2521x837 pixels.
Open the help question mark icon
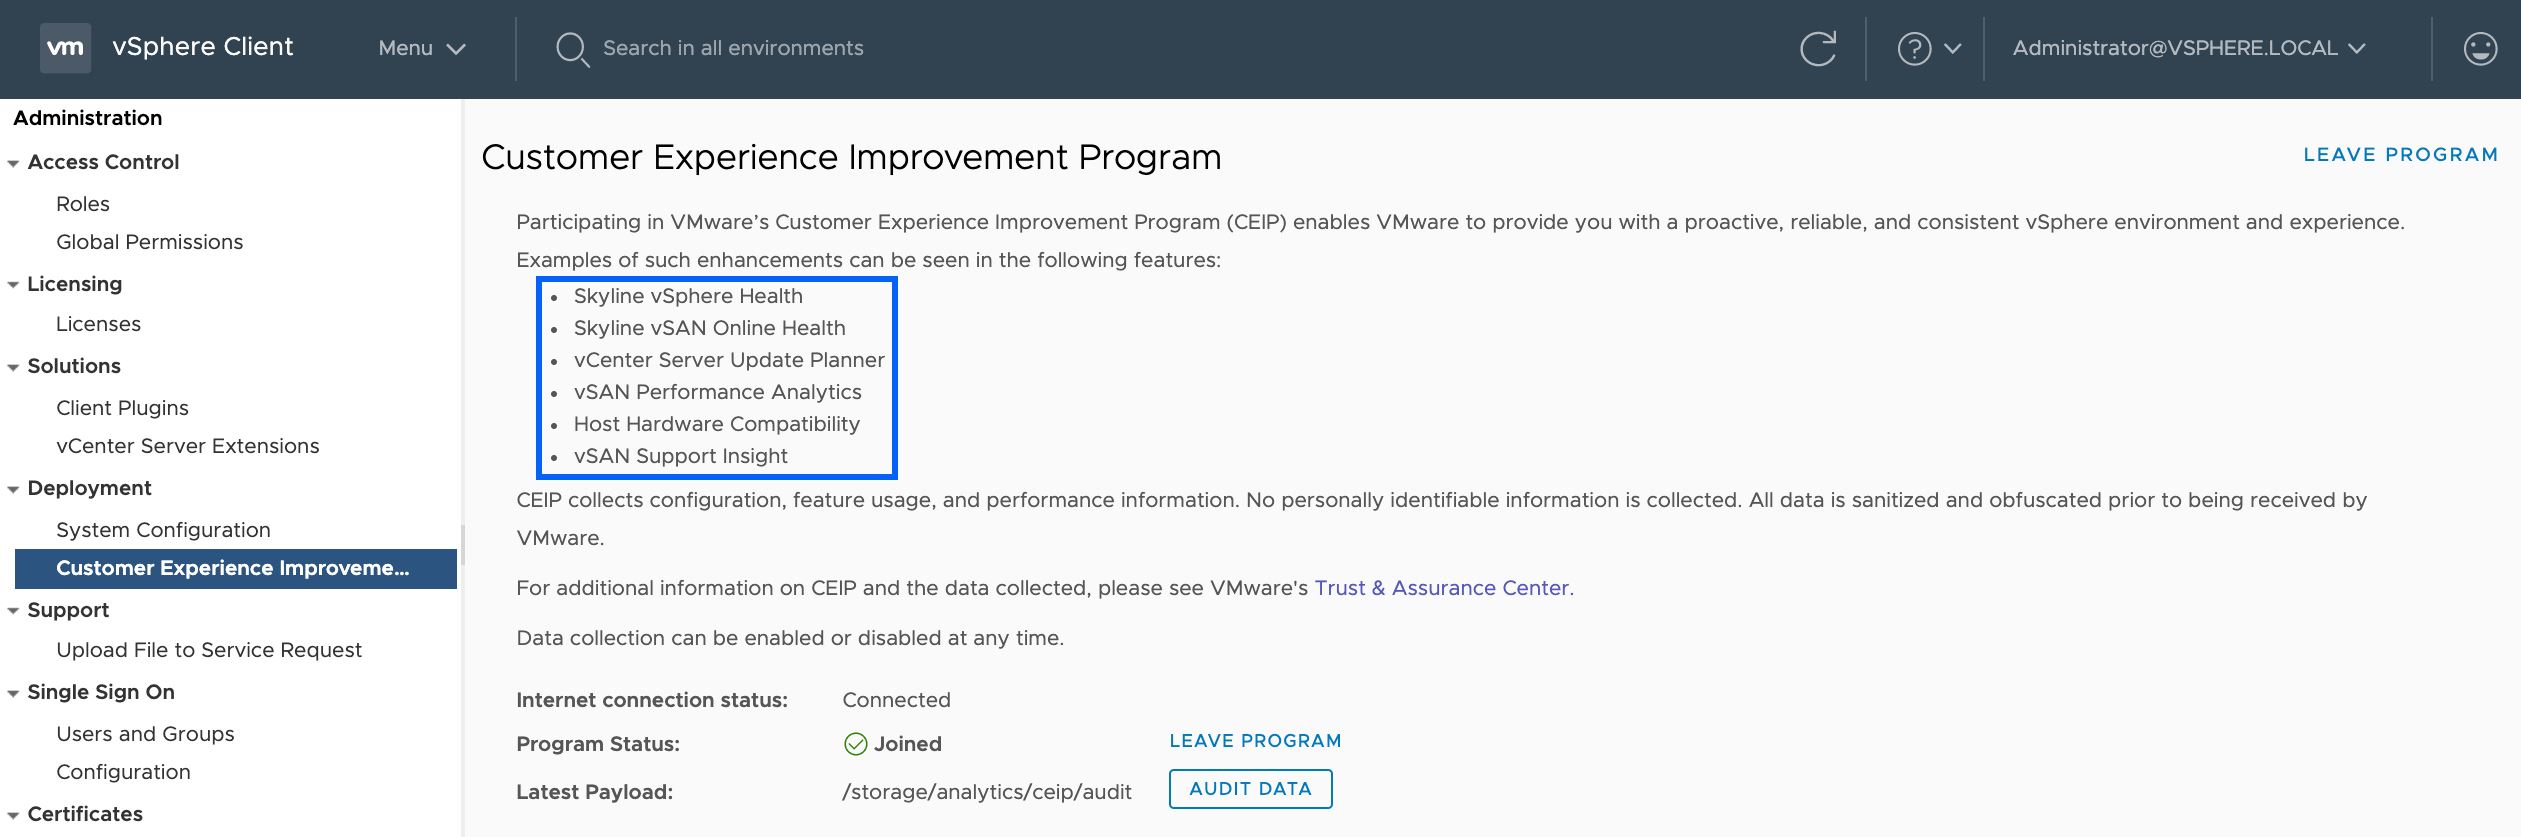[1914, 48]
